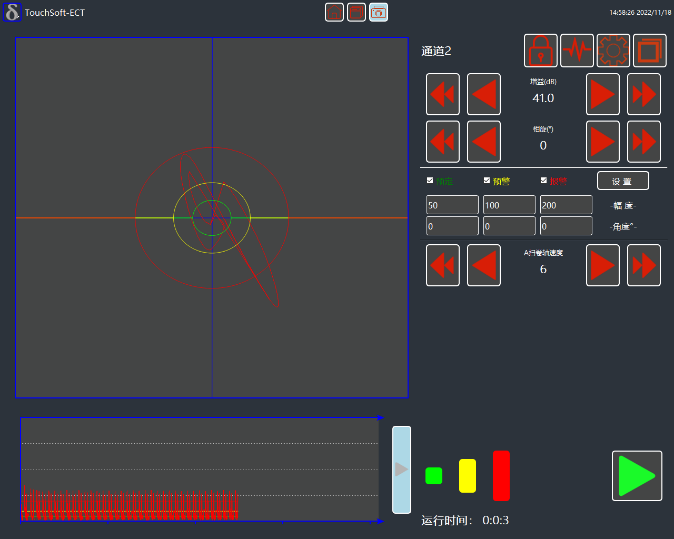Increase A-scan speed fast with double-right arrow
674x539 pixels.
(x=644, y=265)
